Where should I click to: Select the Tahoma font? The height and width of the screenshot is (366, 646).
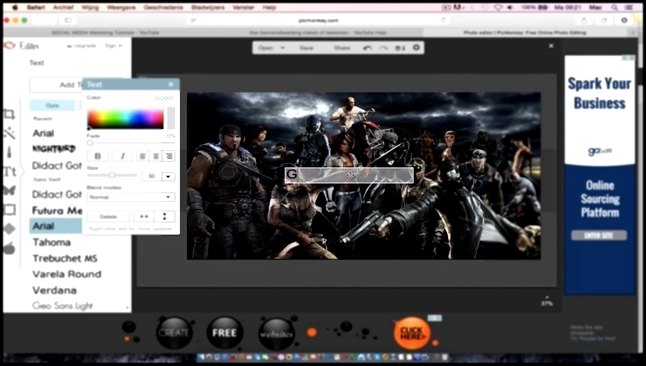52,242
